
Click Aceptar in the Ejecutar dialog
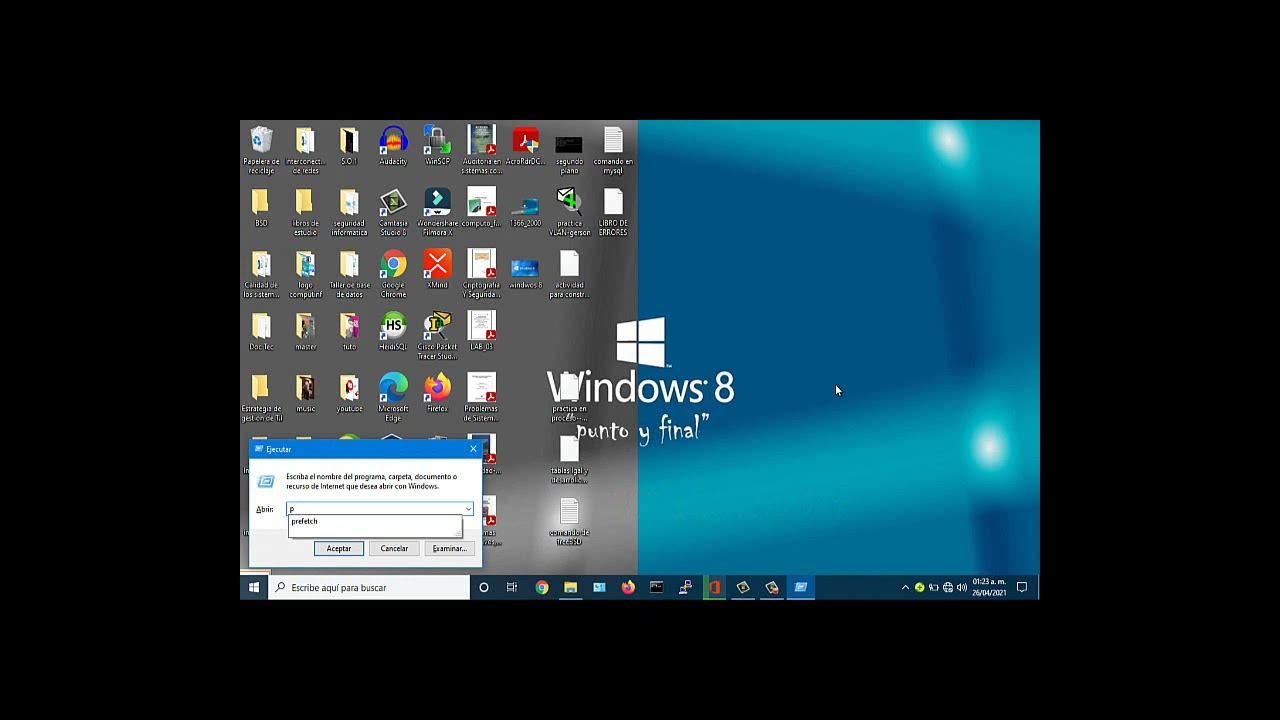(x=339, y=548)
